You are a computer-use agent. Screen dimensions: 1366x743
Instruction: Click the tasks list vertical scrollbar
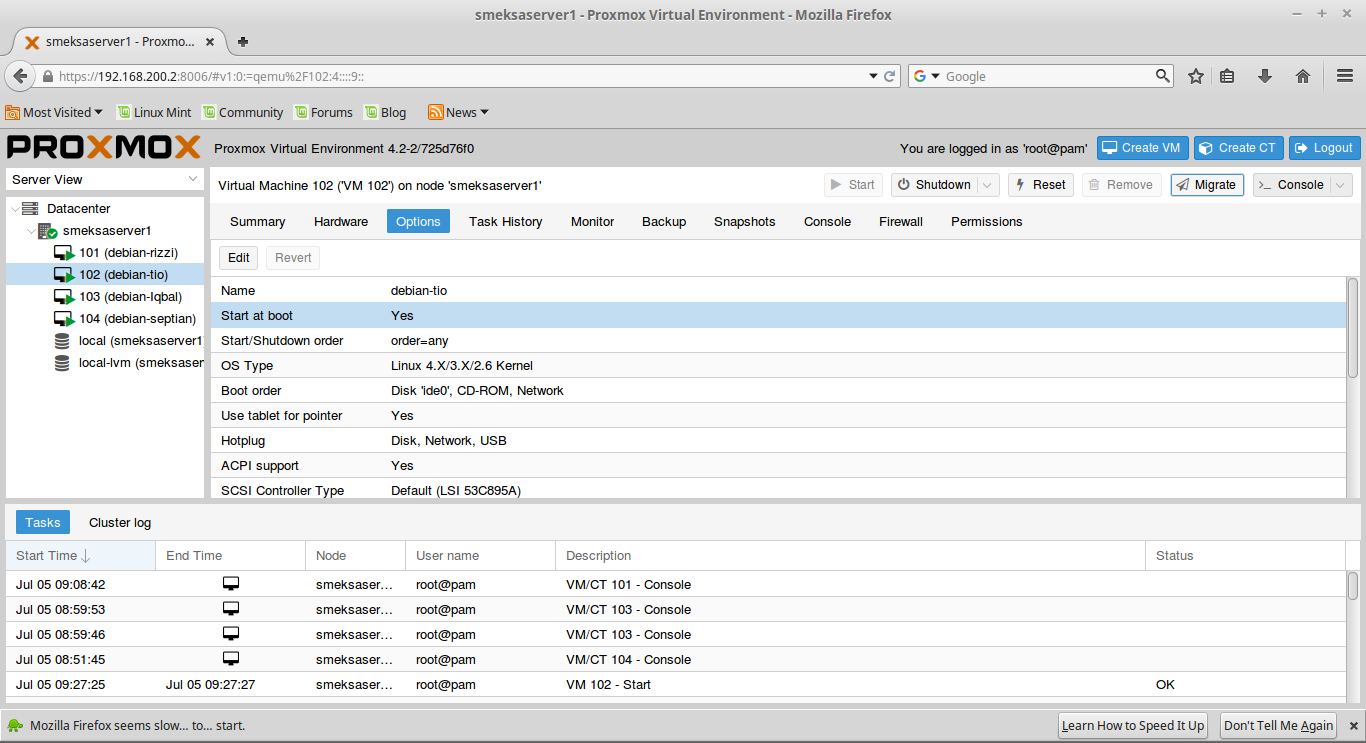pos(1352,584)
